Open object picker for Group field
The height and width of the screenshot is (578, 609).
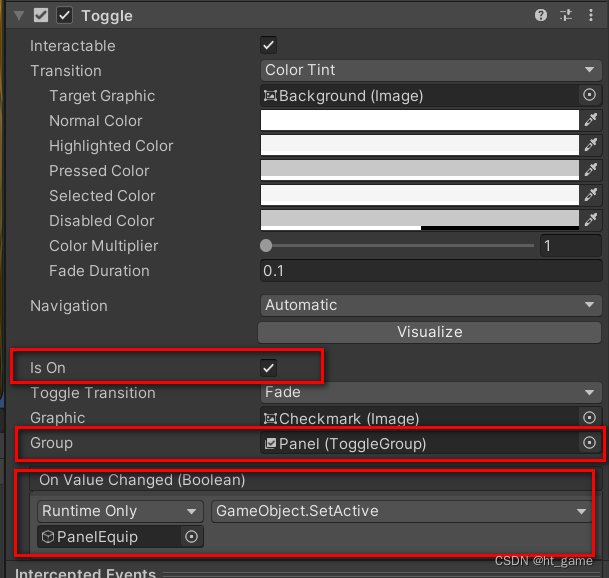pyautogui.click(x=589, y=443)
